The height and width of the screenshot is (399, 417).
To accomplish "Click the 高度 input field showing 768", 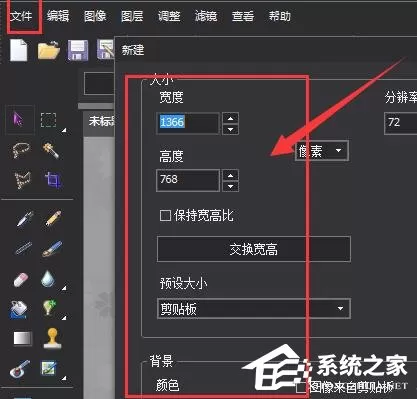I will [x=188, y=180].
